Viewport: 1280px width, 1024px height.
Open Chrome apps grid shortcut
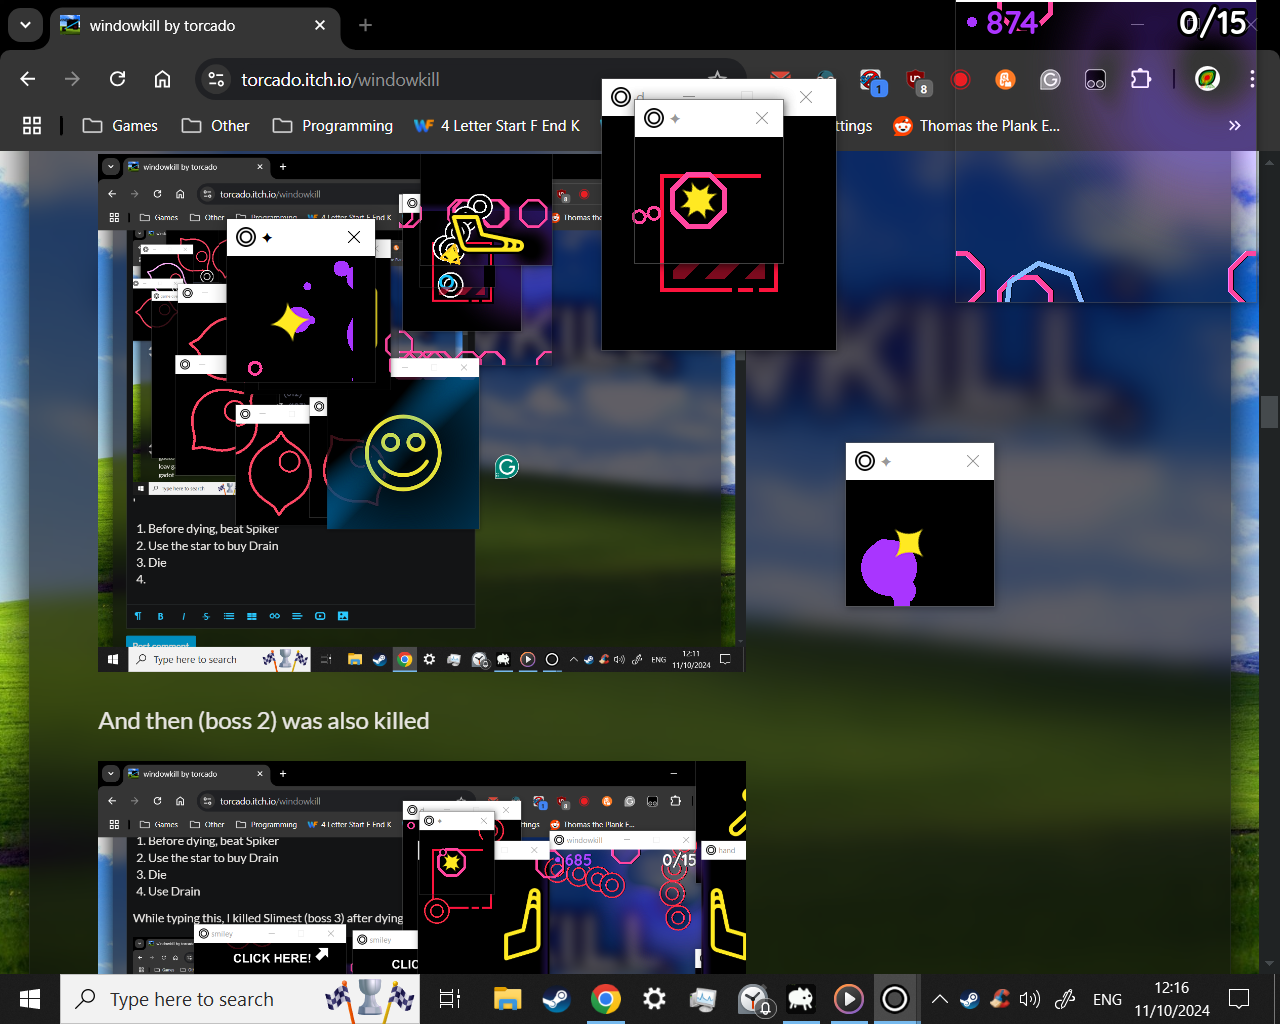pyautogui.click(x=32, y=125)
